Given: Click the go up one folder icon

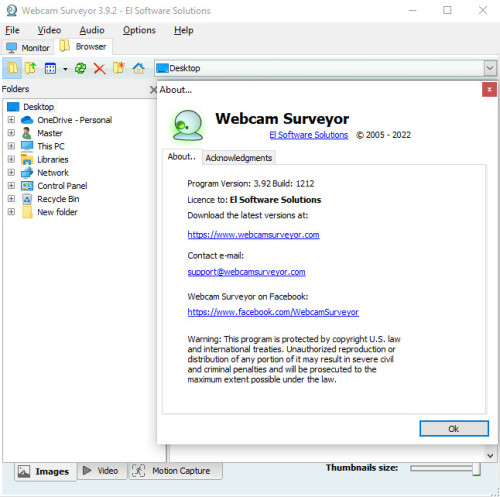Looking at the screenshot, I should pyautogui.click(x=31, y=68).
